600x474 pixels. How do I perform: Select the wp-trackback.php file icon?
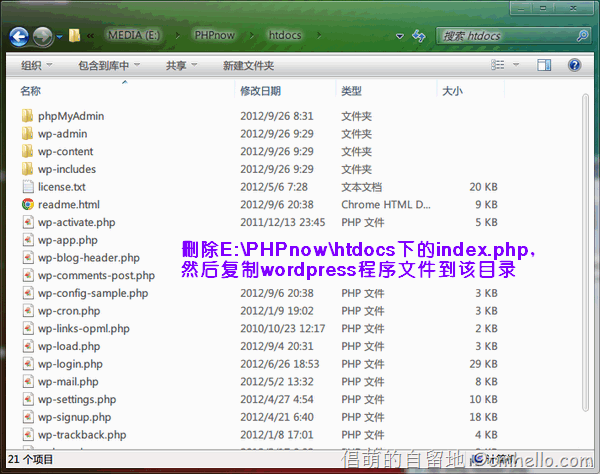pos(28,435)
